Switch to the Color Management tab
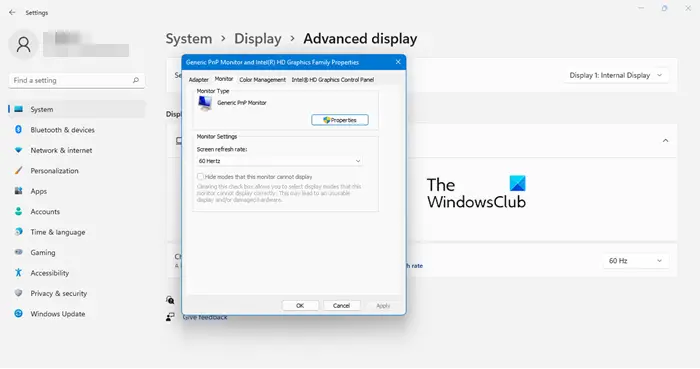 click(x=262, y=80)
